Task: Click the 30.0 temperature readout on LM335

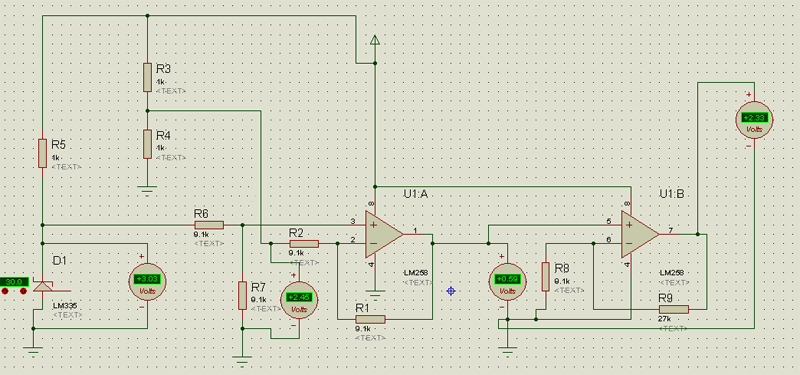Action: (x=12, y=282)
